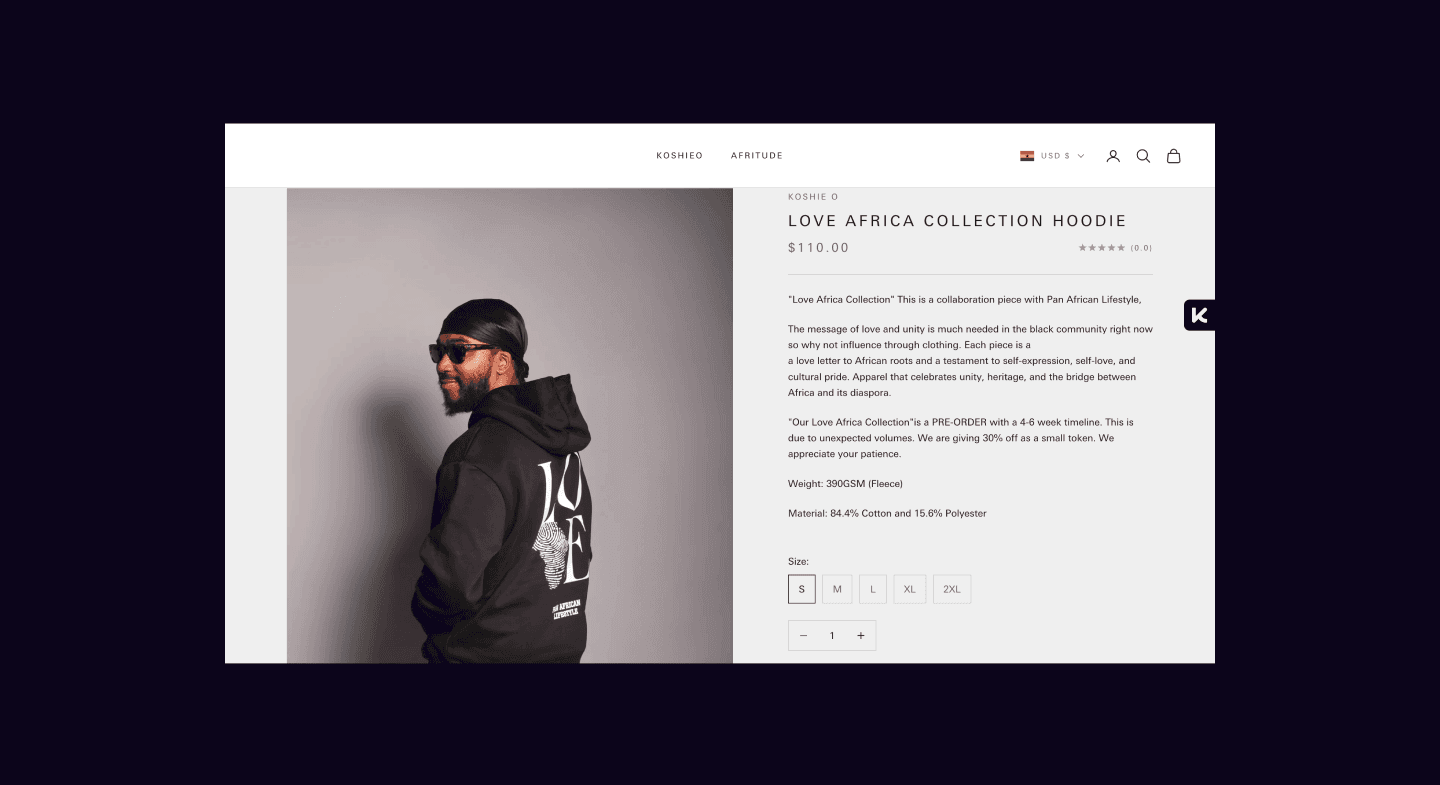The width and height of the screenshot is (1440, 785).
Task: Open the black K widget tab
Action: 1200,315
